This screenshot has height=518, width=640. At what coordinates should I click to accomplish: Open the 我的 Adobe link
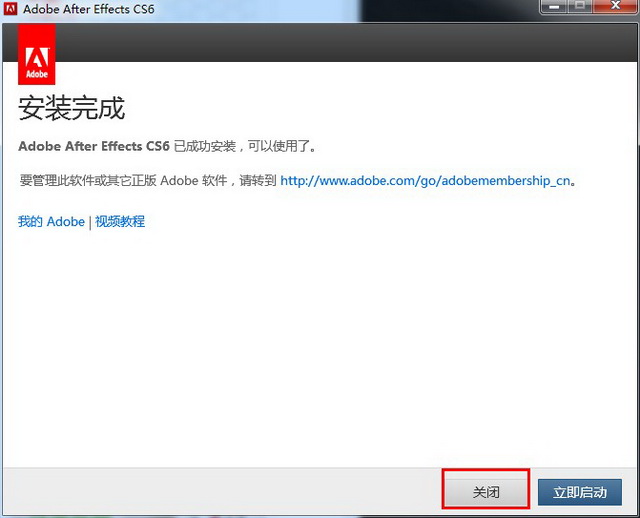pos(51,222)
